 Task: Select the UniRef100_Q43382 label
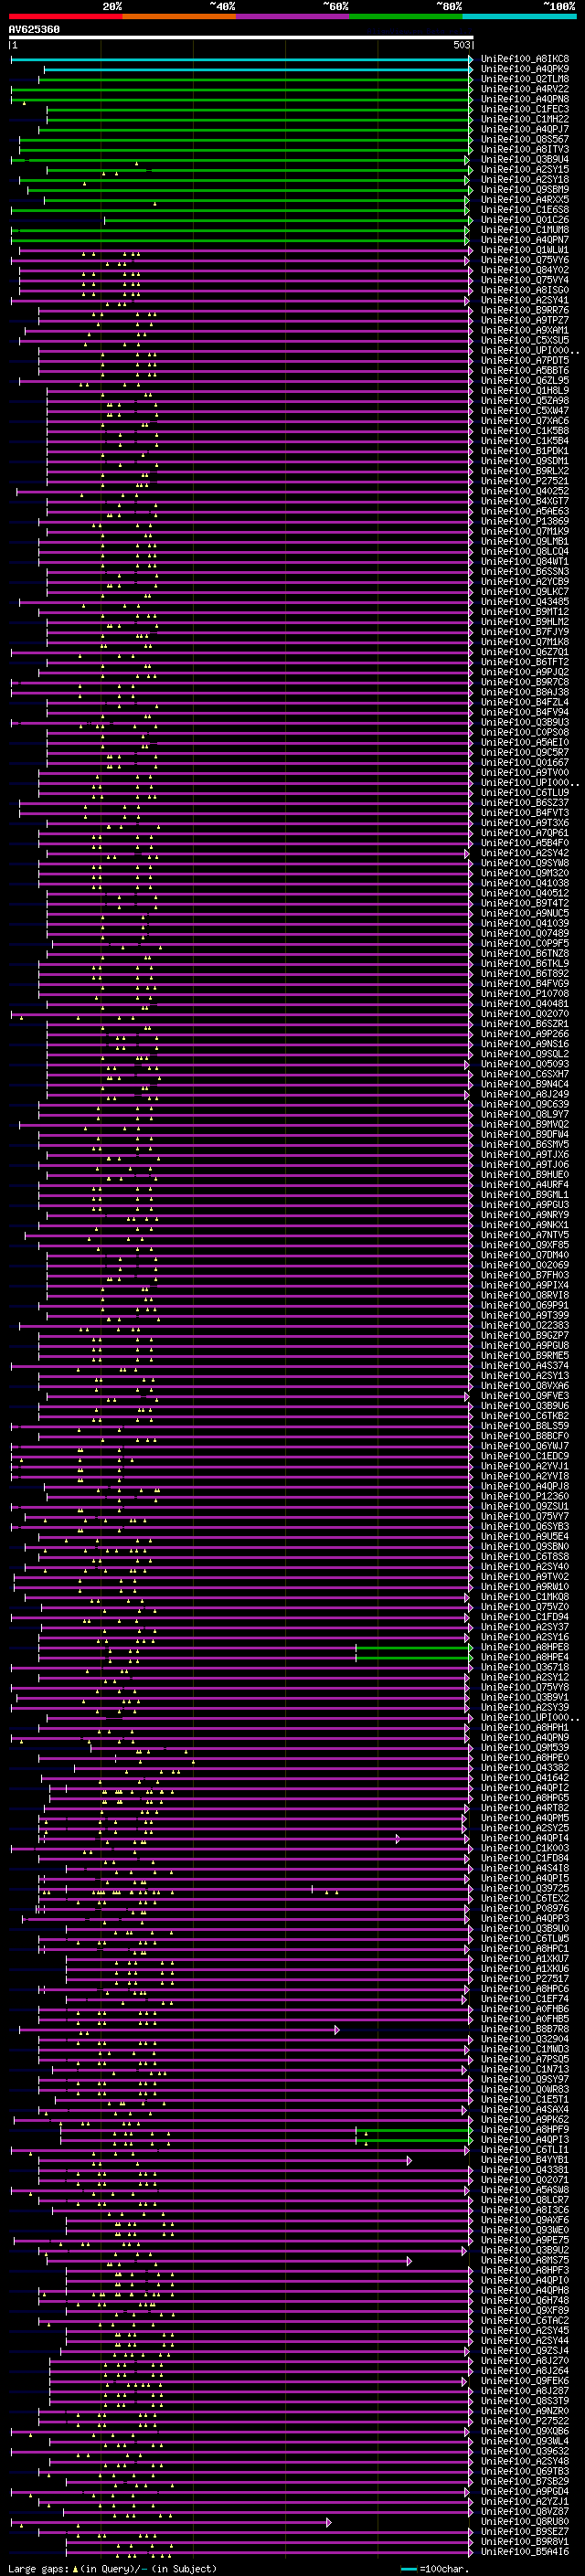[x=524, y=1767]
